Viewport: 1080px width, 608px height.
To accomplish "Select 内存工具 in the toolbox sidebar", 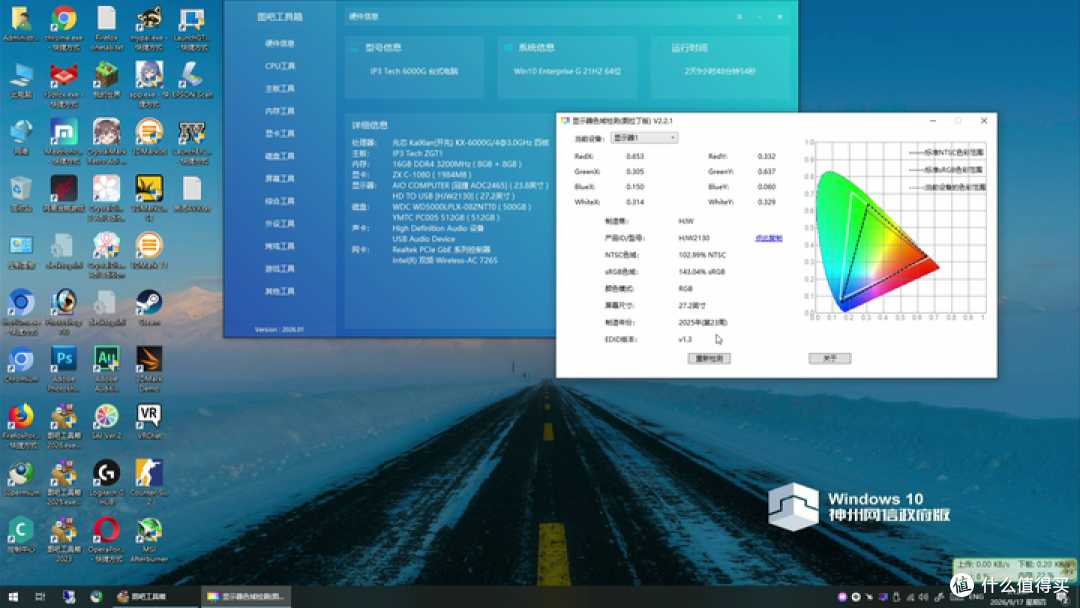I will tap(280, 111).
